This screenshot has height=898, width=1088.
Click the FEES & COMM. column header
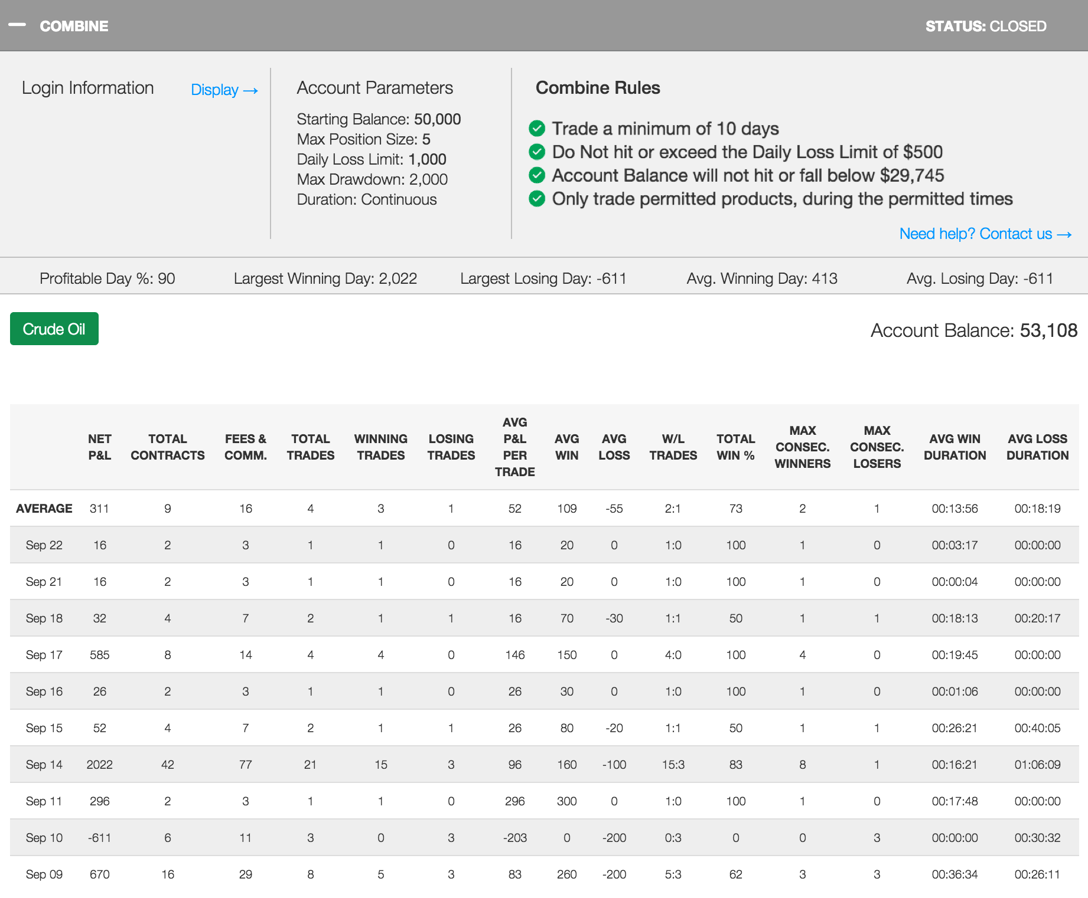(245, 447)
